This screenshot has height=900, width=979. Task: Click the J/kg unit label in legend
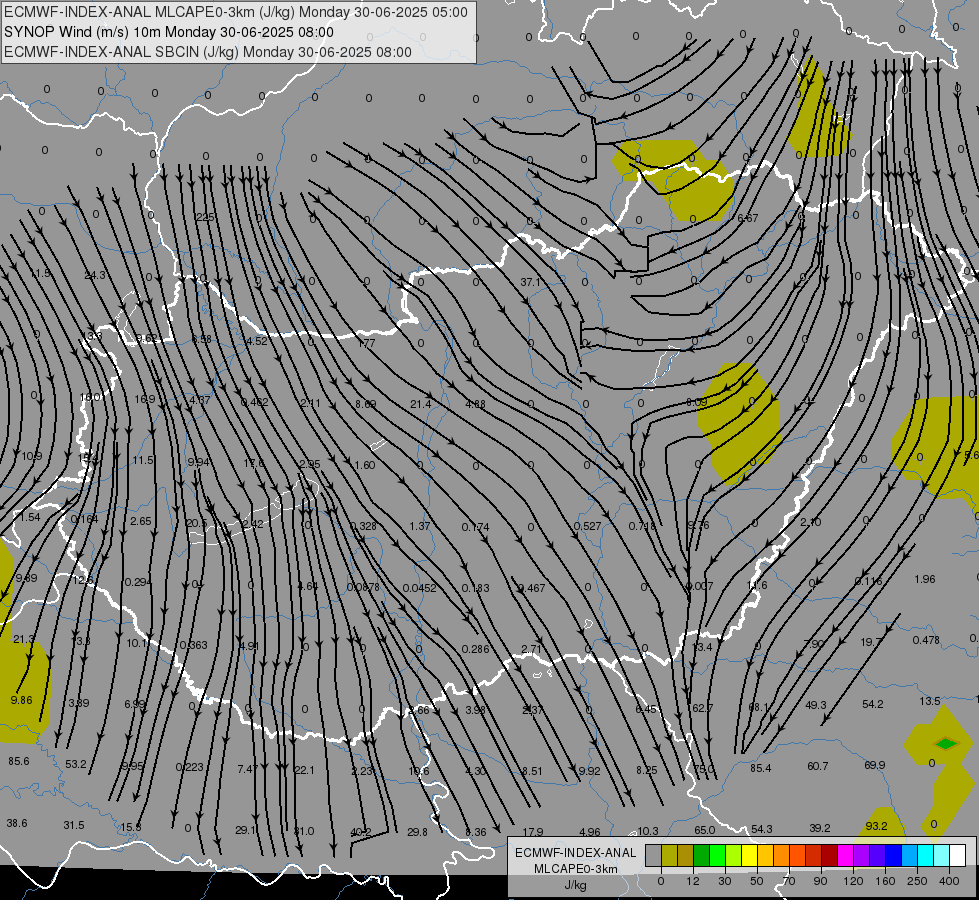[x=575, y=885]
